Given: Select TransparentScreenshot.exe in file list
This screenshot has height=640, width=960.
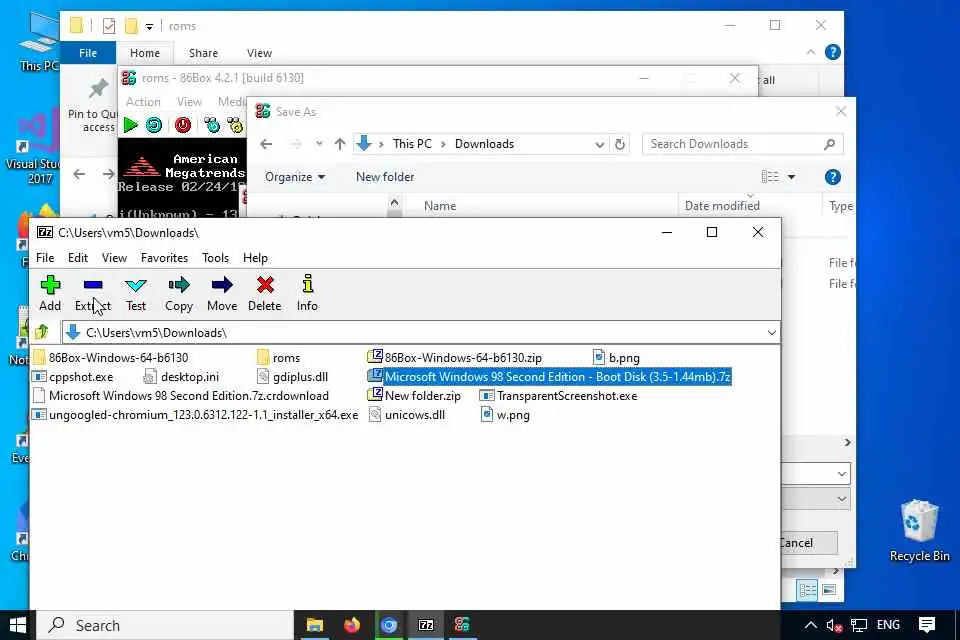Looking at the screenshot, I should [559, 396].
